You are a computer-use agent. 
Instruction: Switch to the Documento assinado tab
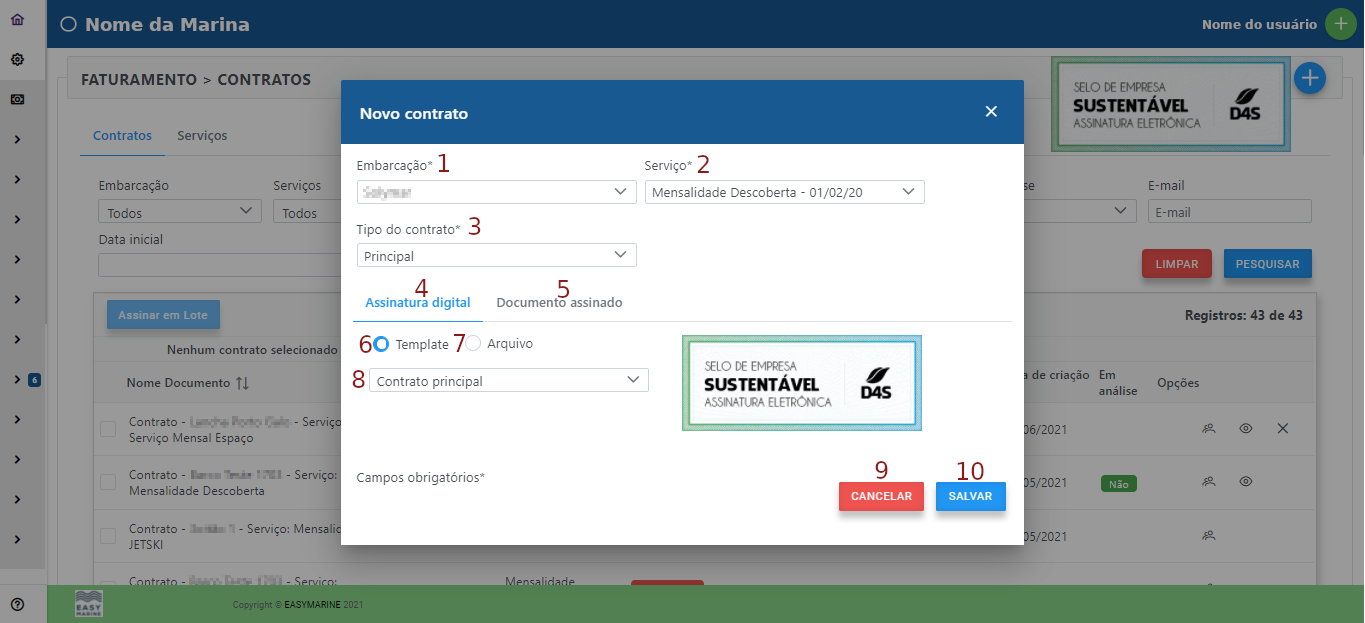point(559,303)
